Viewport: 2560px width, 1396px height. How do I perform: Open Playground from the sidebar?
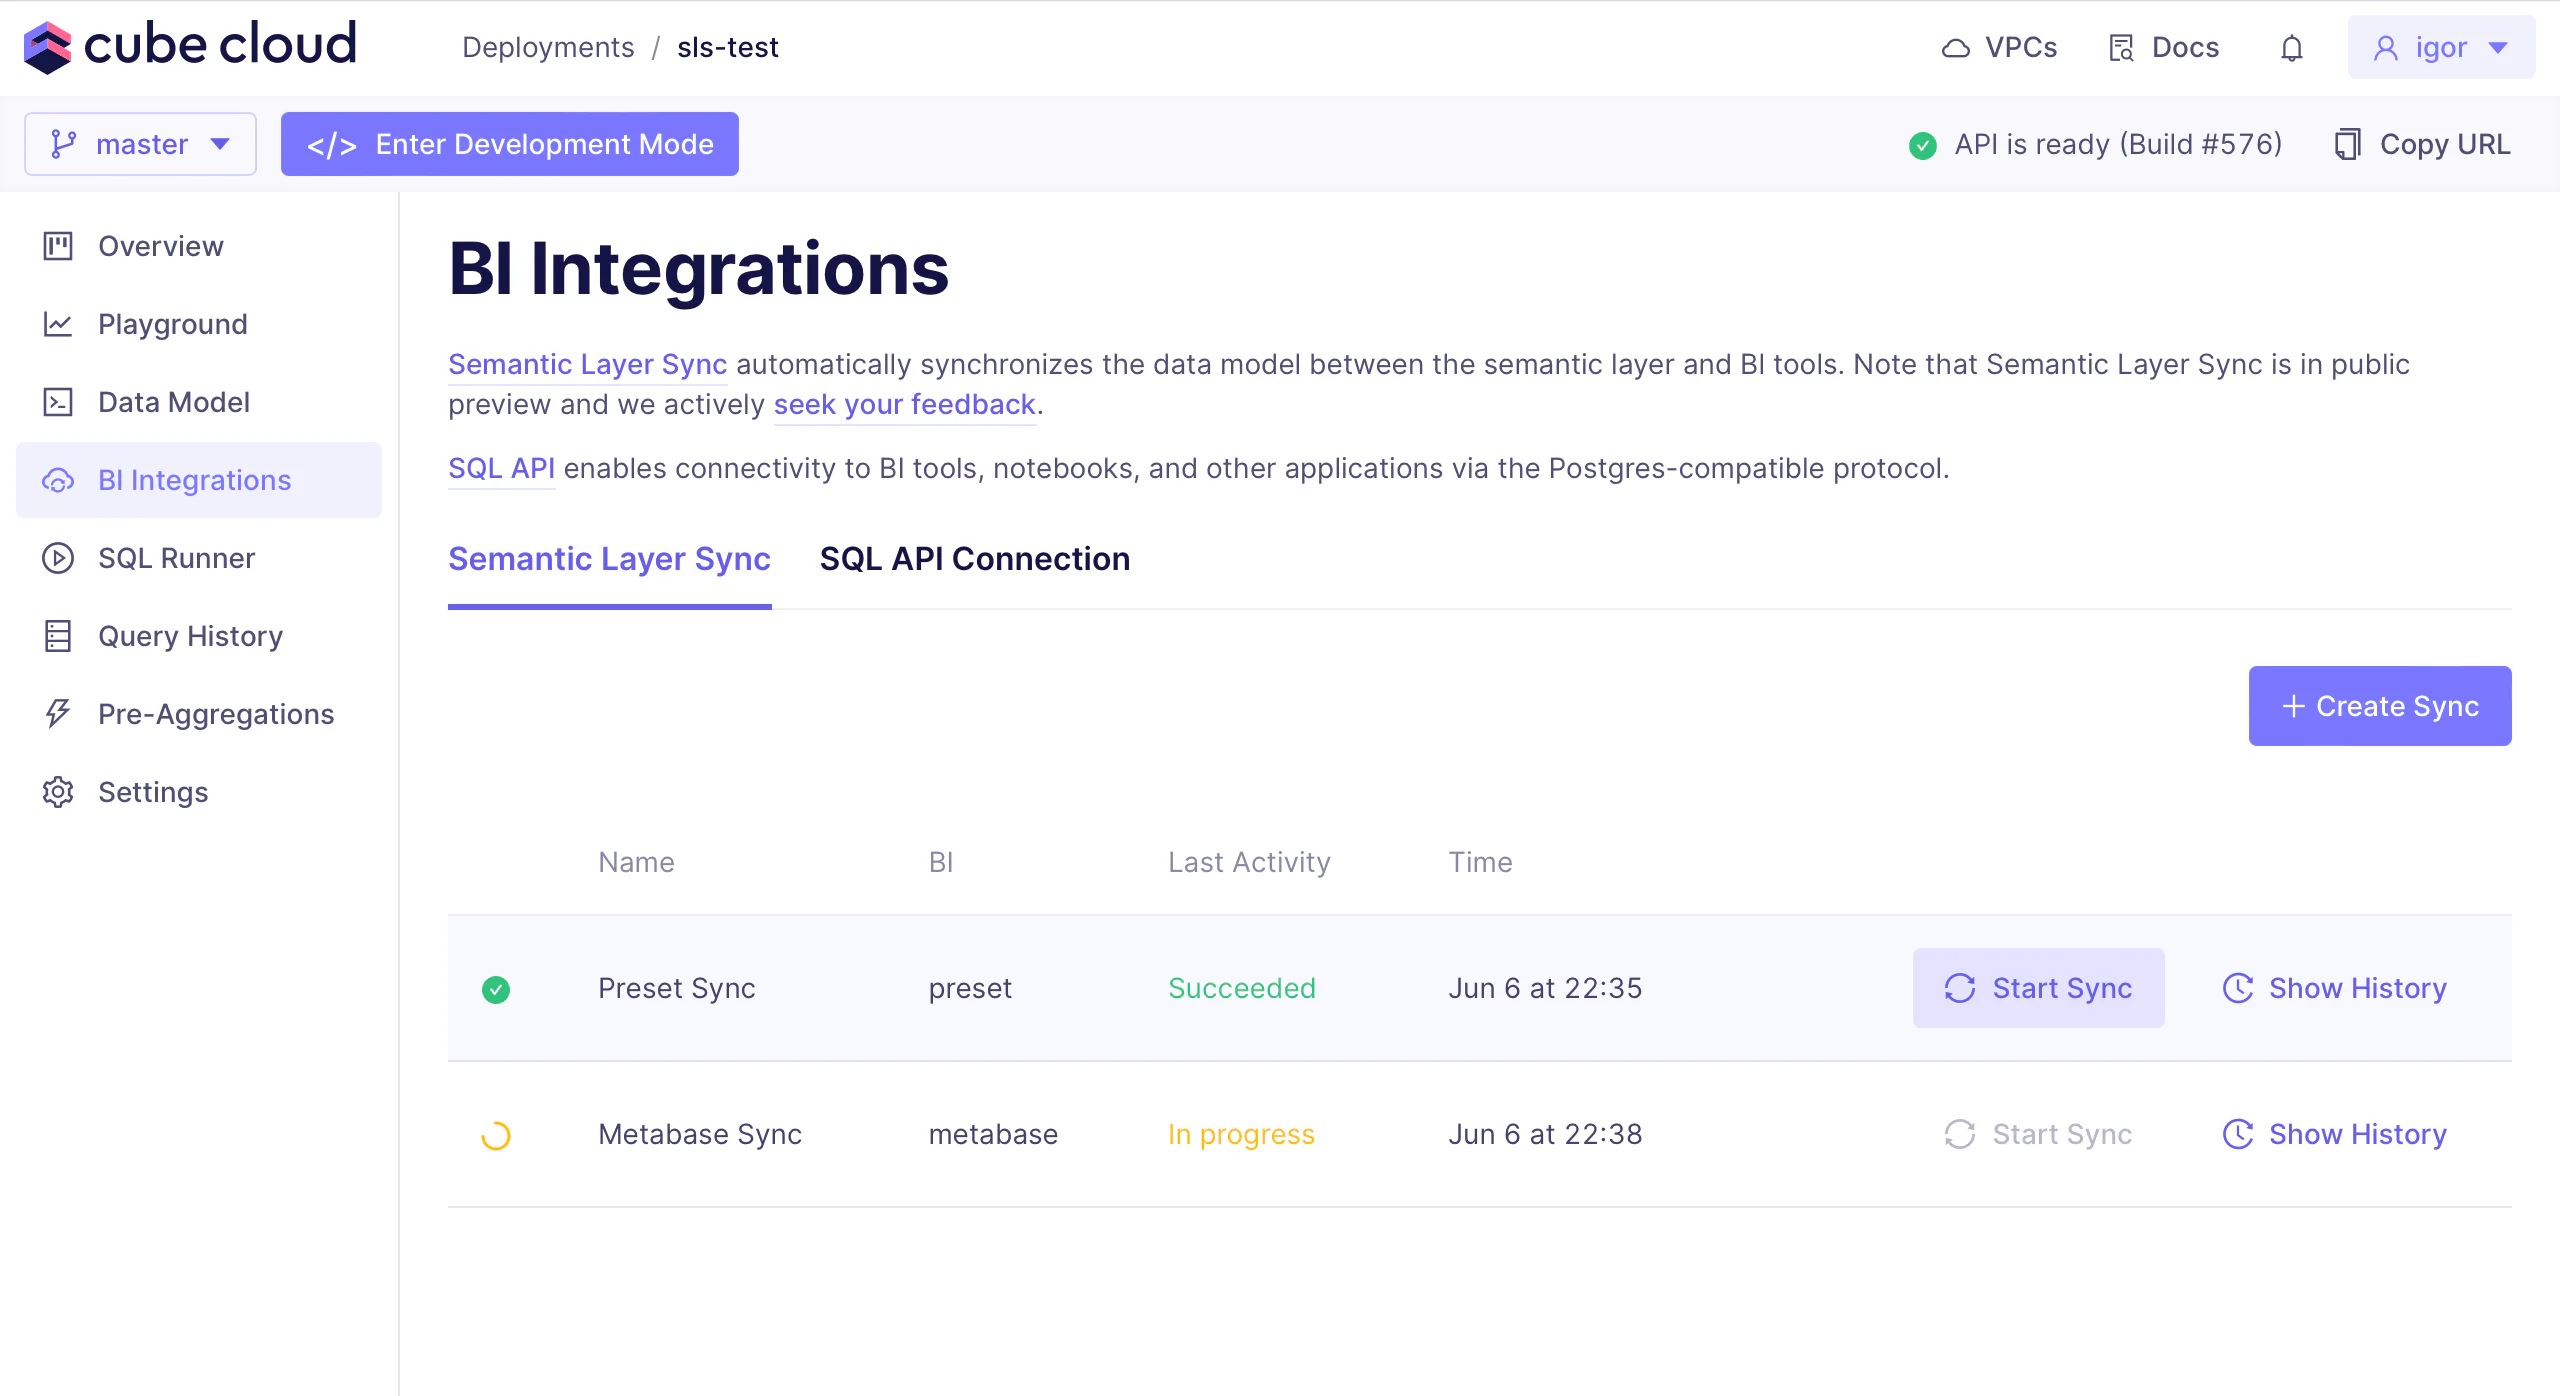tap(172, 324)
